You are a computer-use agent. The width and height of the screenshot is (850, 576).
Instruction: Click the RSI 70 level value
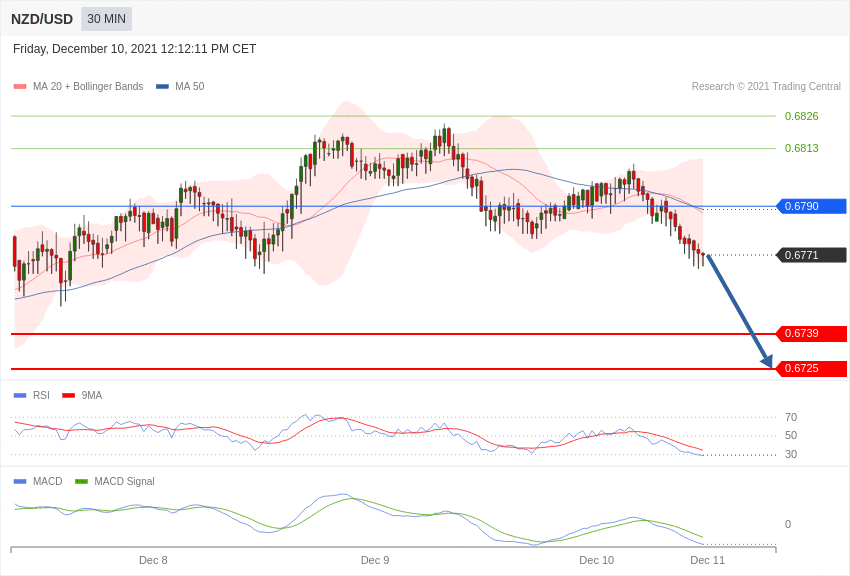pyautogui.click(x=791, y=417)
